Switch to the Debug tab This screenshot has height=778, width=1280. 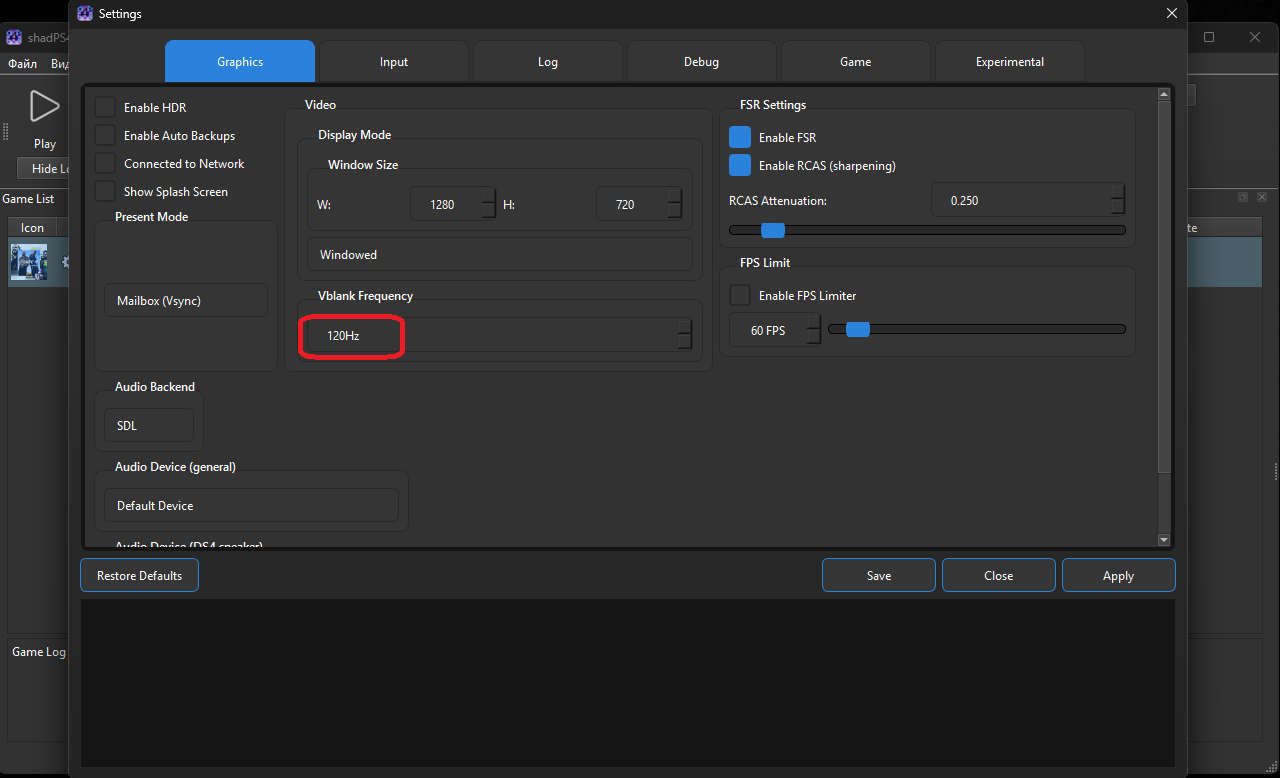coord(701,61)
